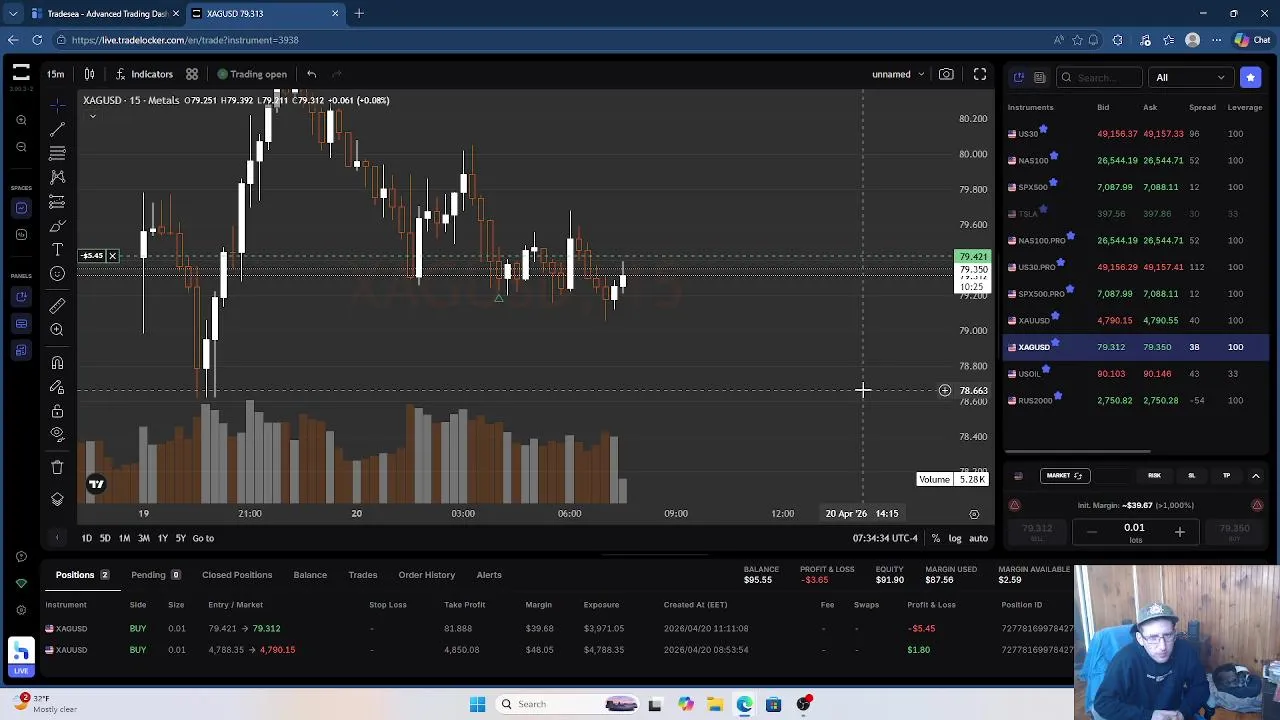Open the object tree layers icon

click(x=57, y=499)
